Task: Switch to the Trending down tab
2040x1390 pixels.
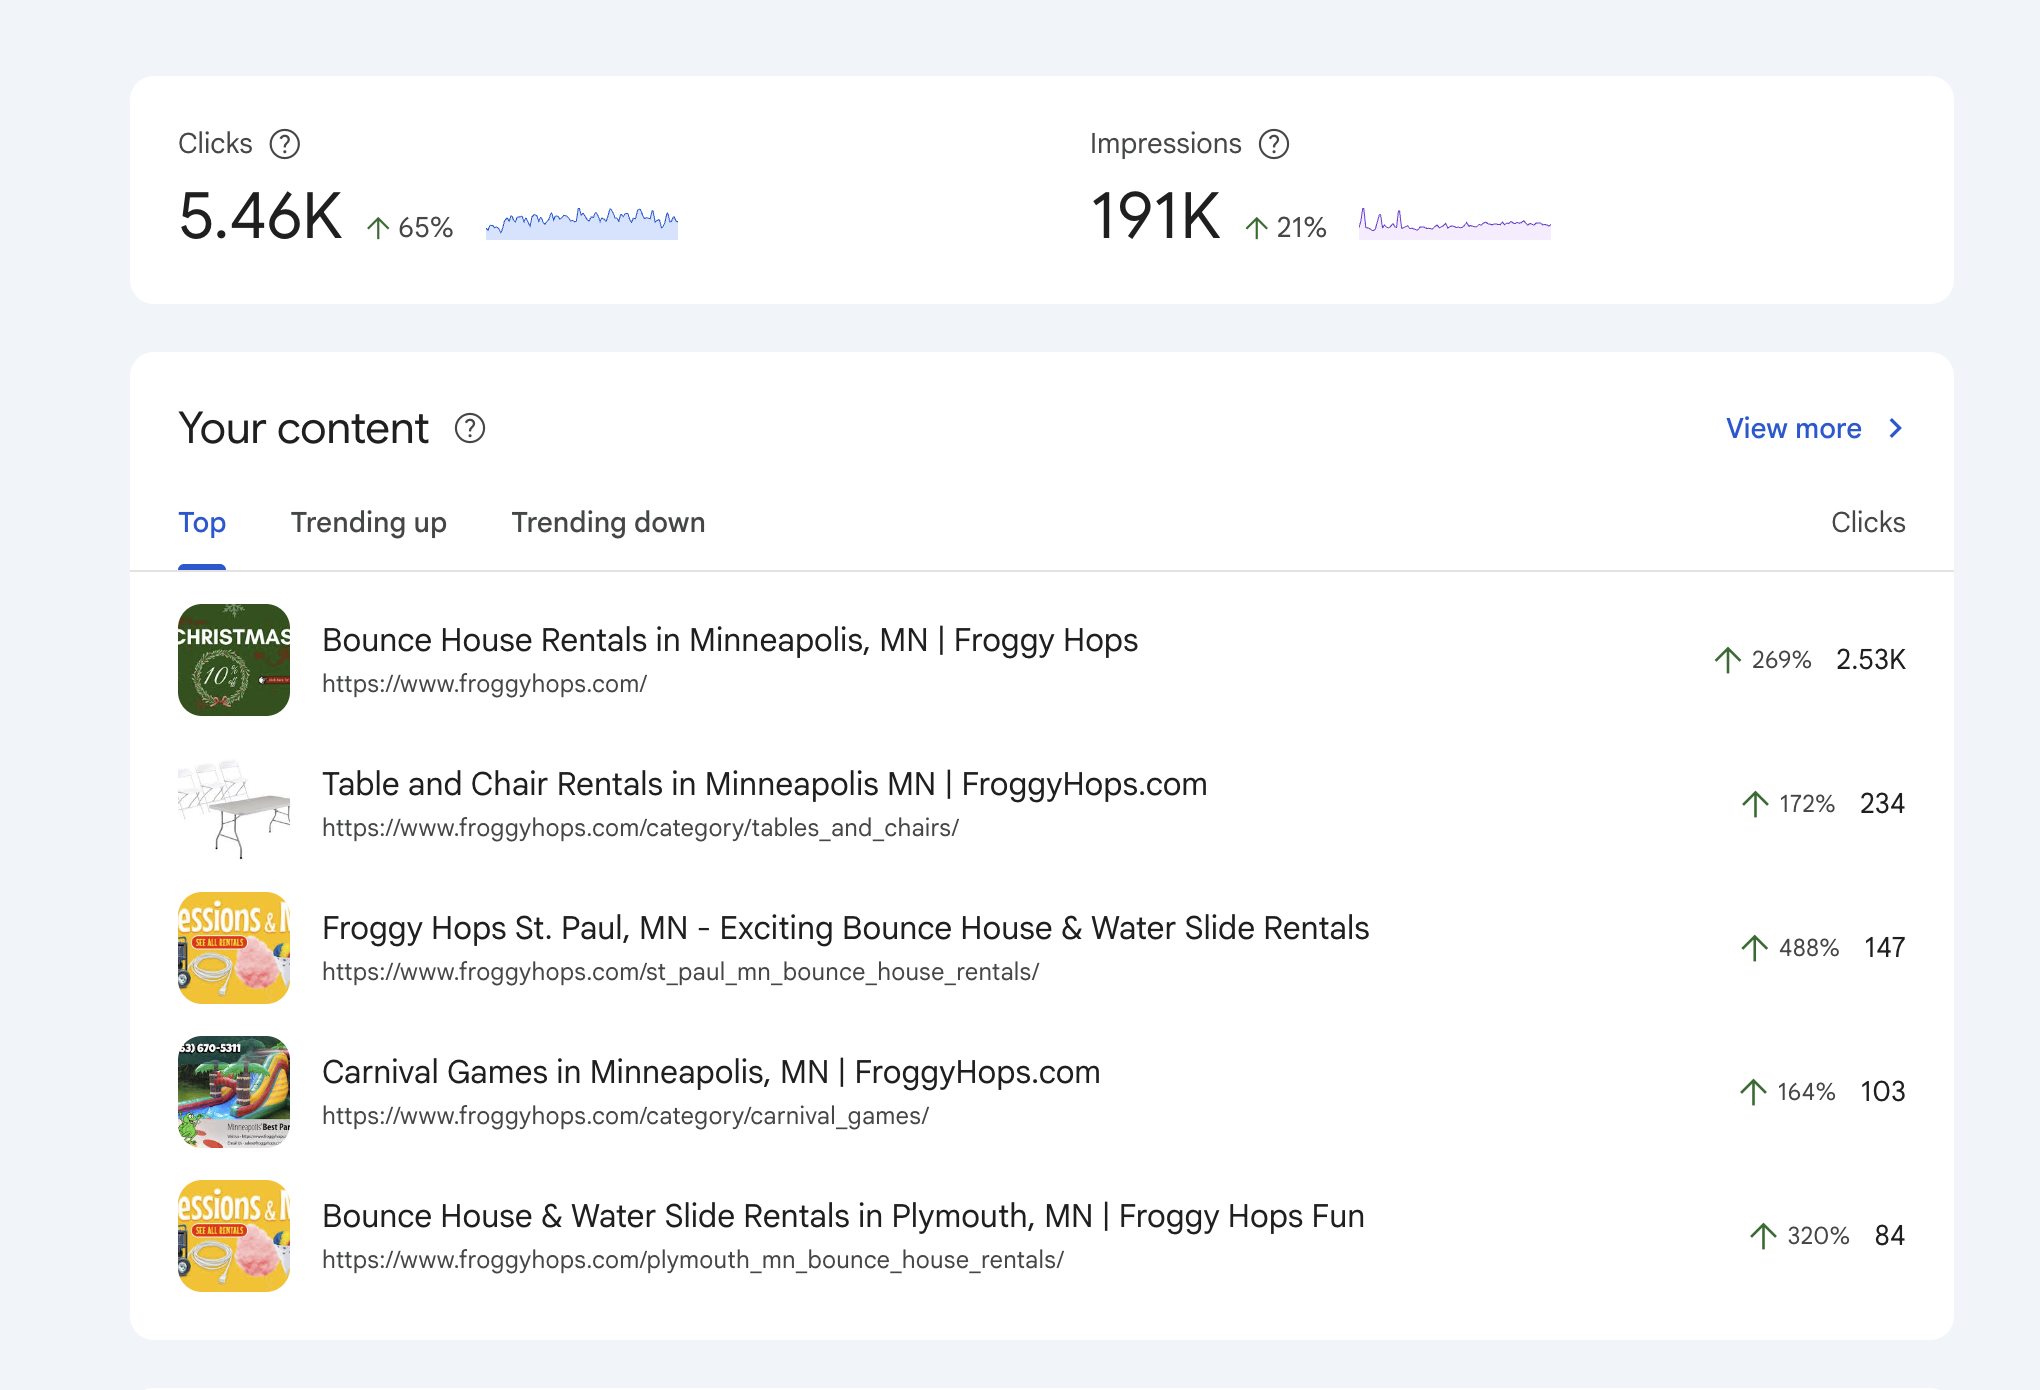Action: point(608,523)
